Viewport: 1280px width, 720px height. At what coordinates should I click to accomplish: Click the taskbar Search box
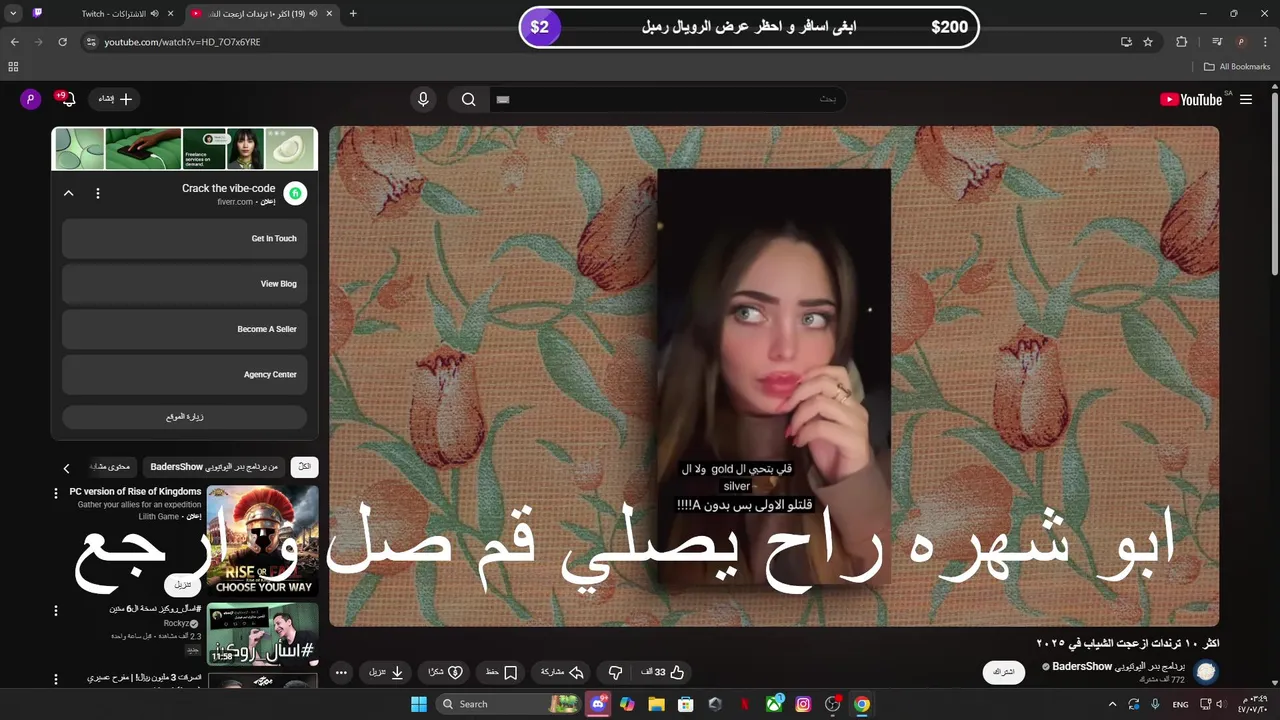(x=509, y=704)
